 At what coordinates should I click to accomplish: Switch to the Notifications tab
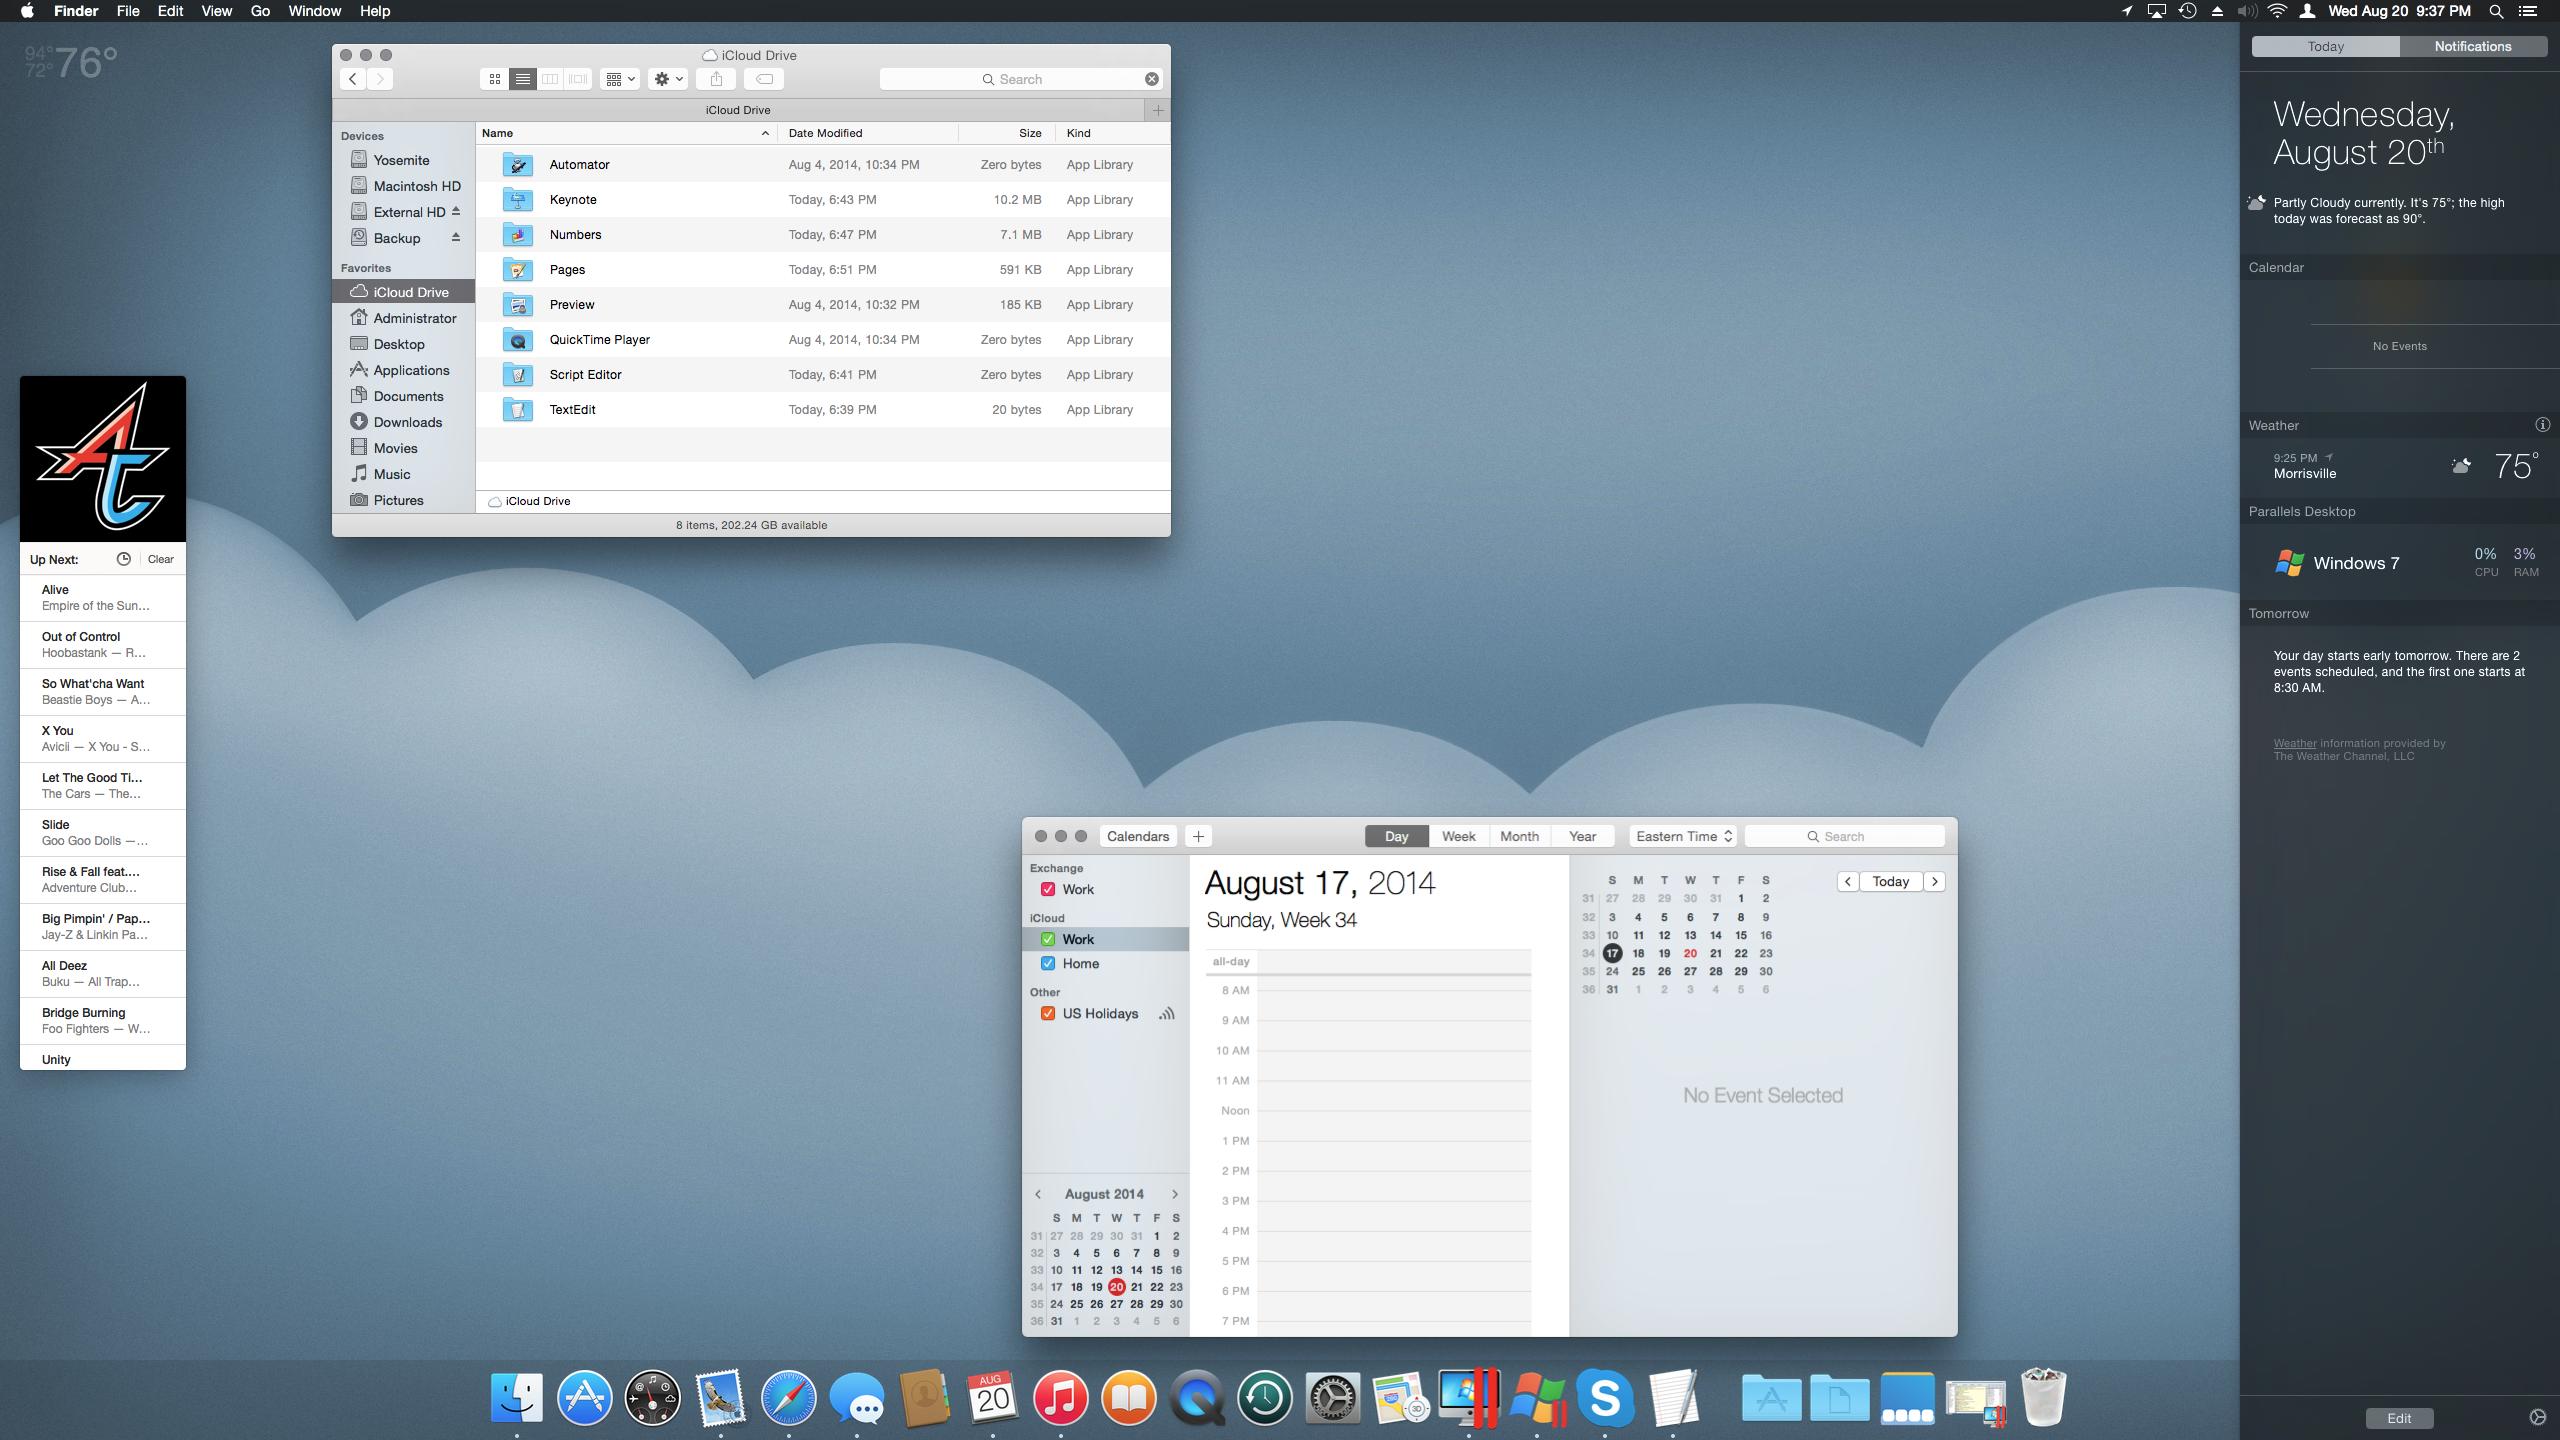[x=2472, y=46]
